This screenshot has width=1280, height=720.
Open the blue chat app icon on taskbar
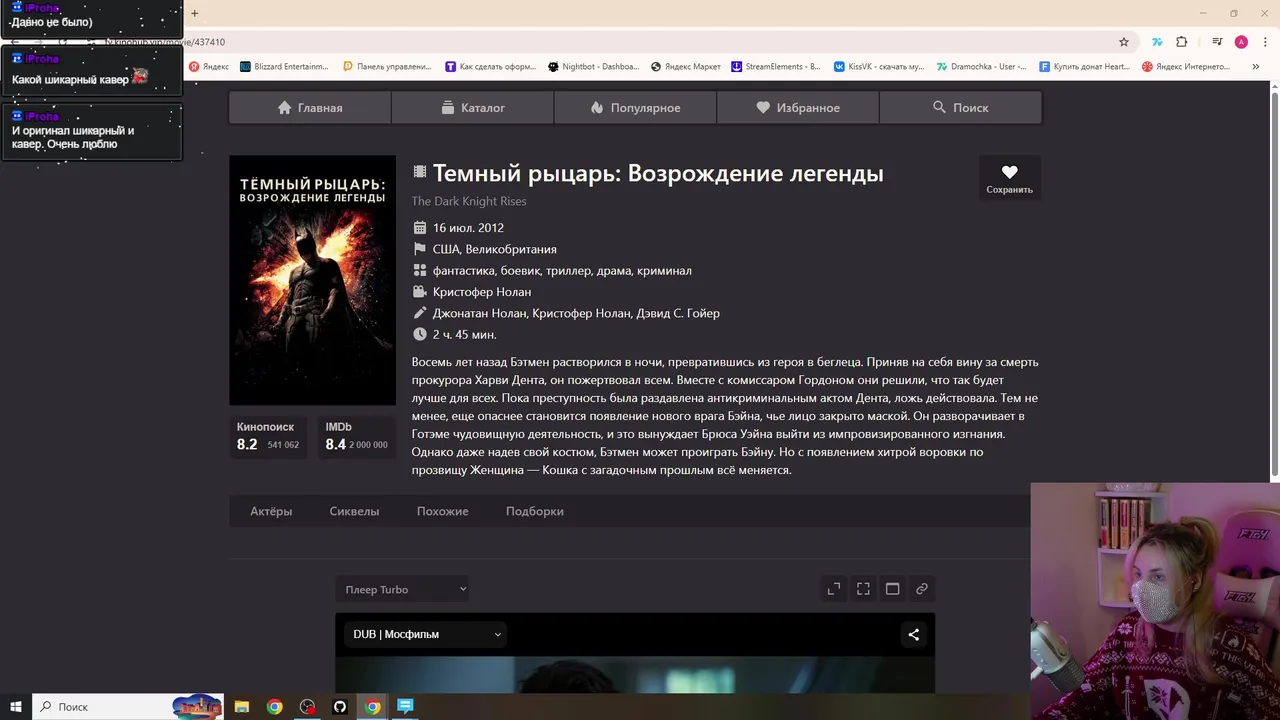tap(405, 706)
